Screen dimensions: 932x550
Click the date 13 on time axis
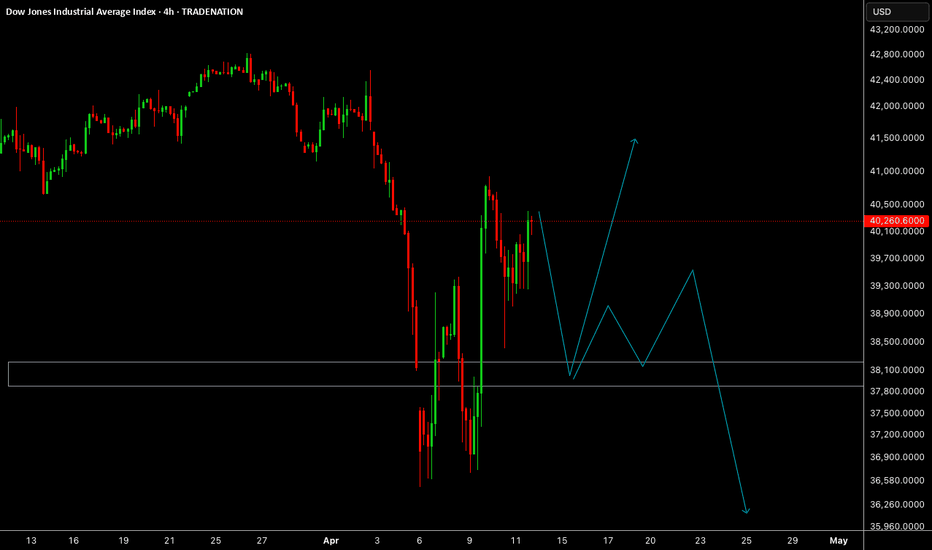point(31,540)
